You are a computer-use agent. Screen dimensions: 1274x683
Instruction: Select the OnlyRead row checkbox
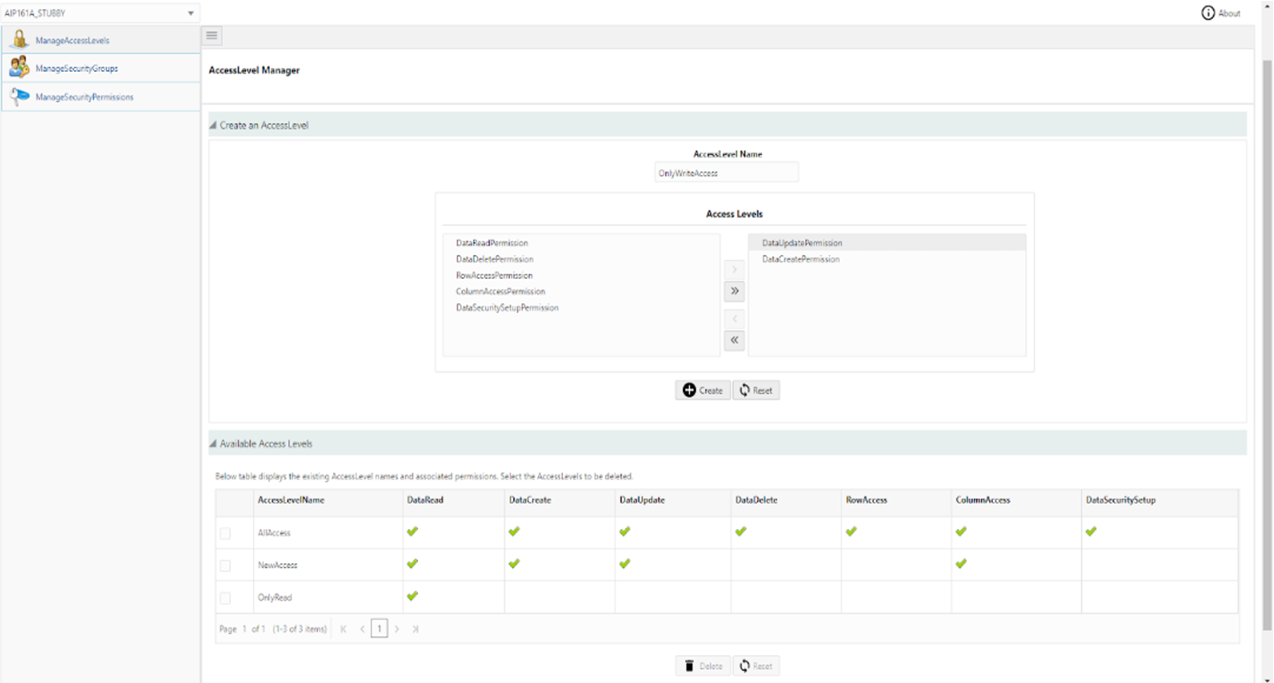click(225, 598)
